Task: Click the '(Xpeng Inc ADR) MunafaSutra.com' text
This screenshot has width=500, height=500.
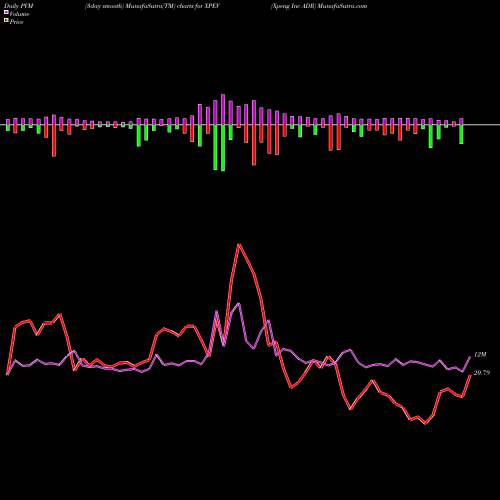Action: [319, 6]
